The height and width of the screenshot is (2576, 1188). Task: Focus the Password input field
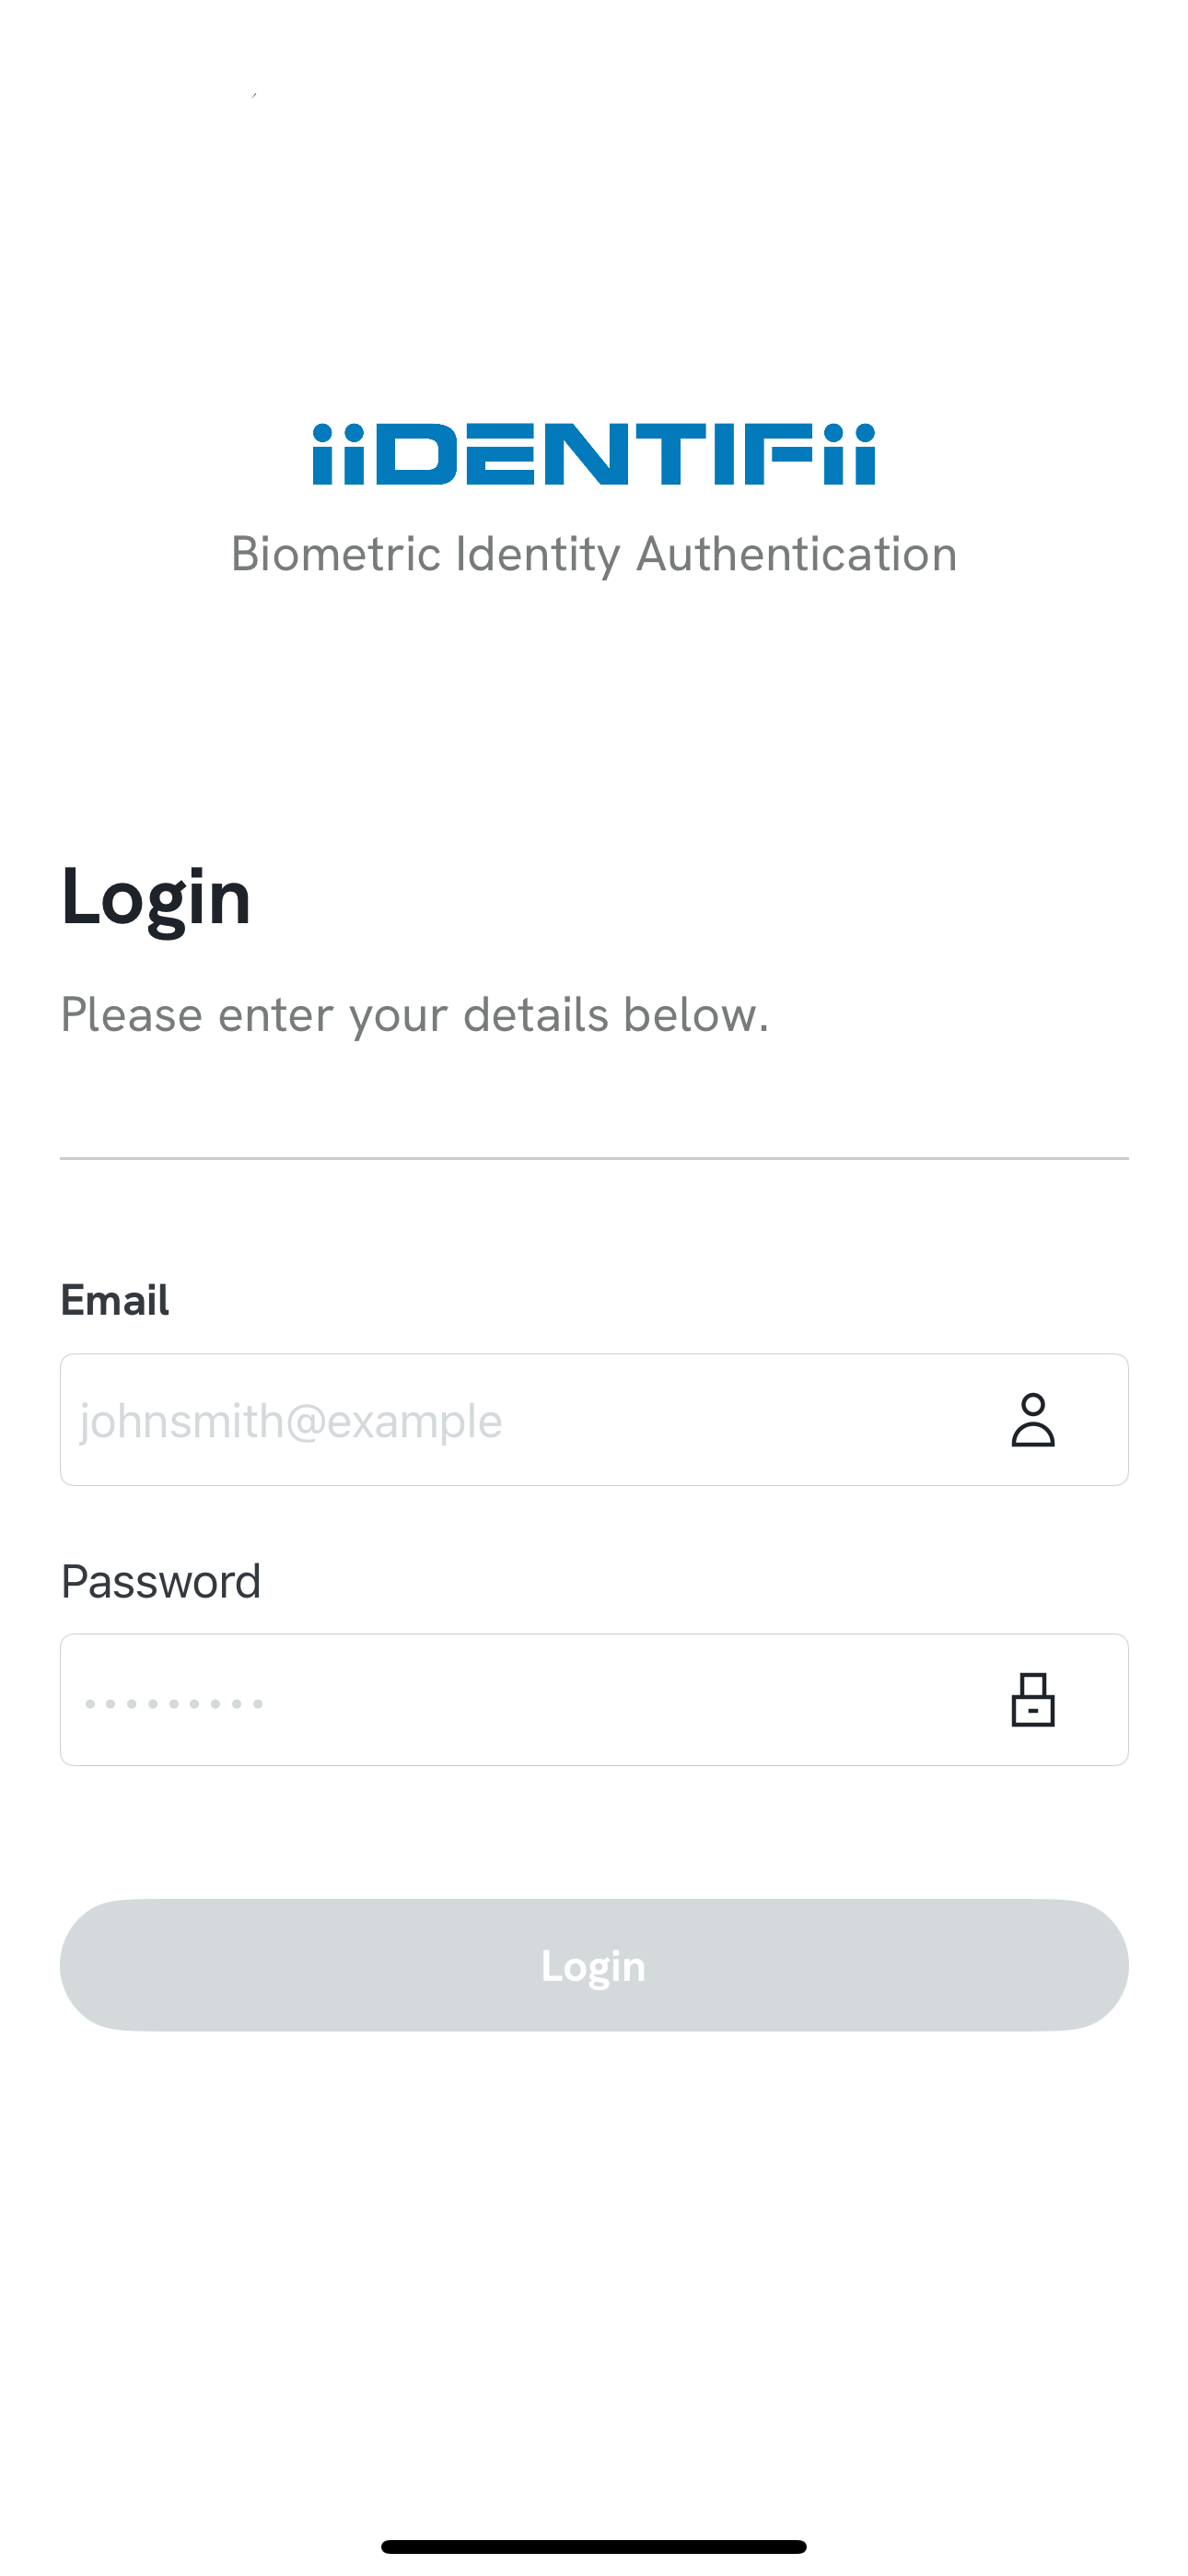(x=594, y=1700)
